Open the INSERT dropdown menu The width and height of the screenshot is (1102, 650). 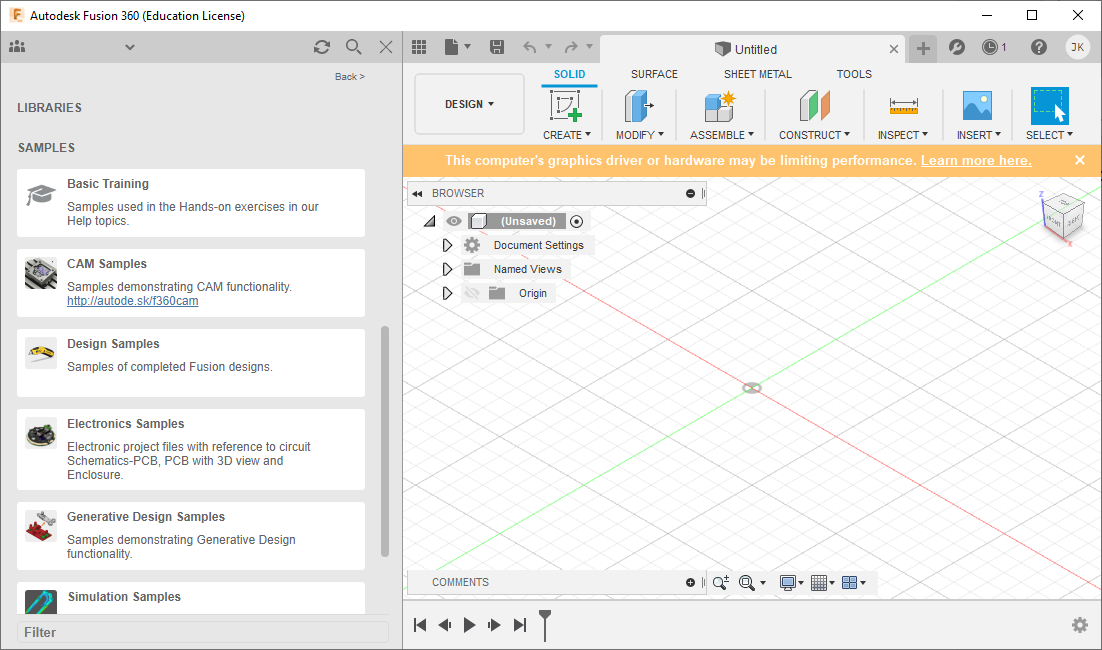click(x=978, y=135)
